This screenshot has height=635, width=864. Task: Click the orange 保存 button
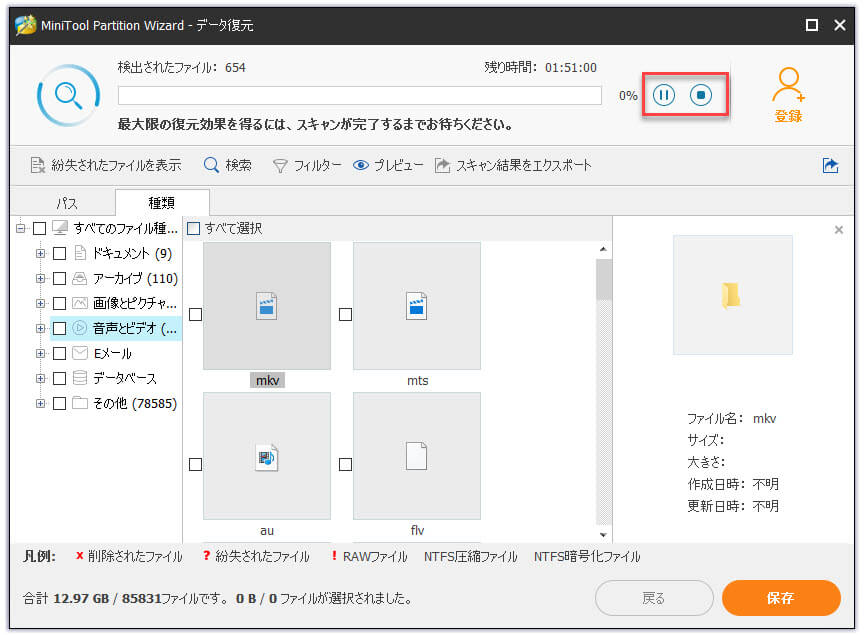(780, 598)
